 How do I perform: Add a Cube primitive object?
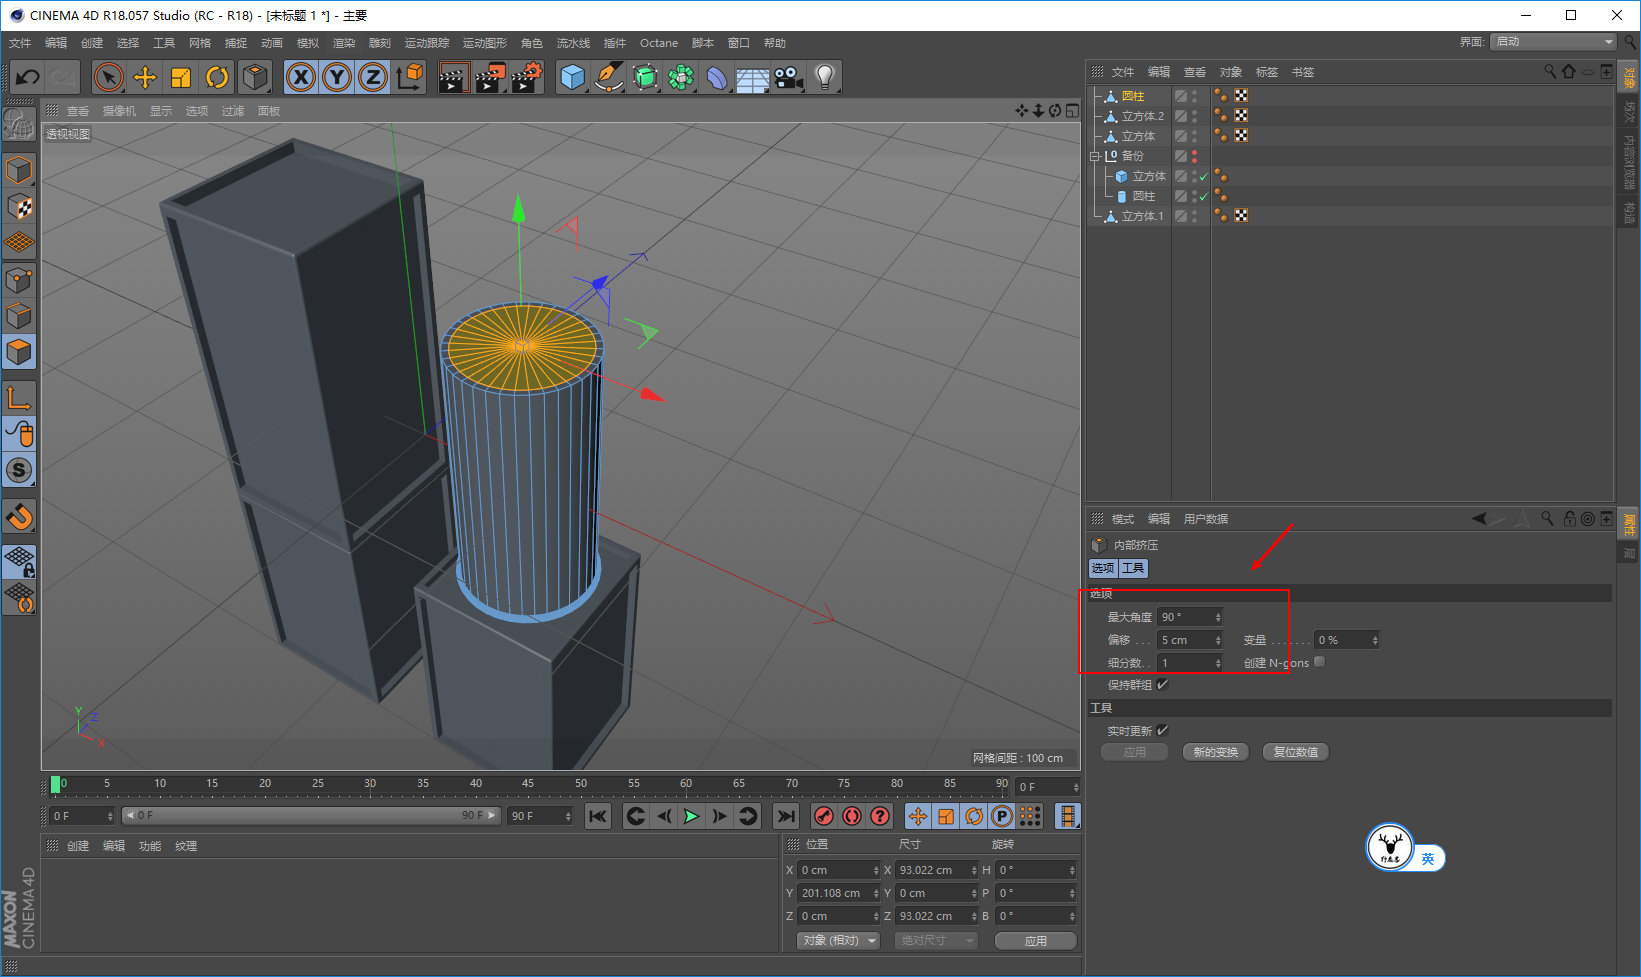[572, 77]
